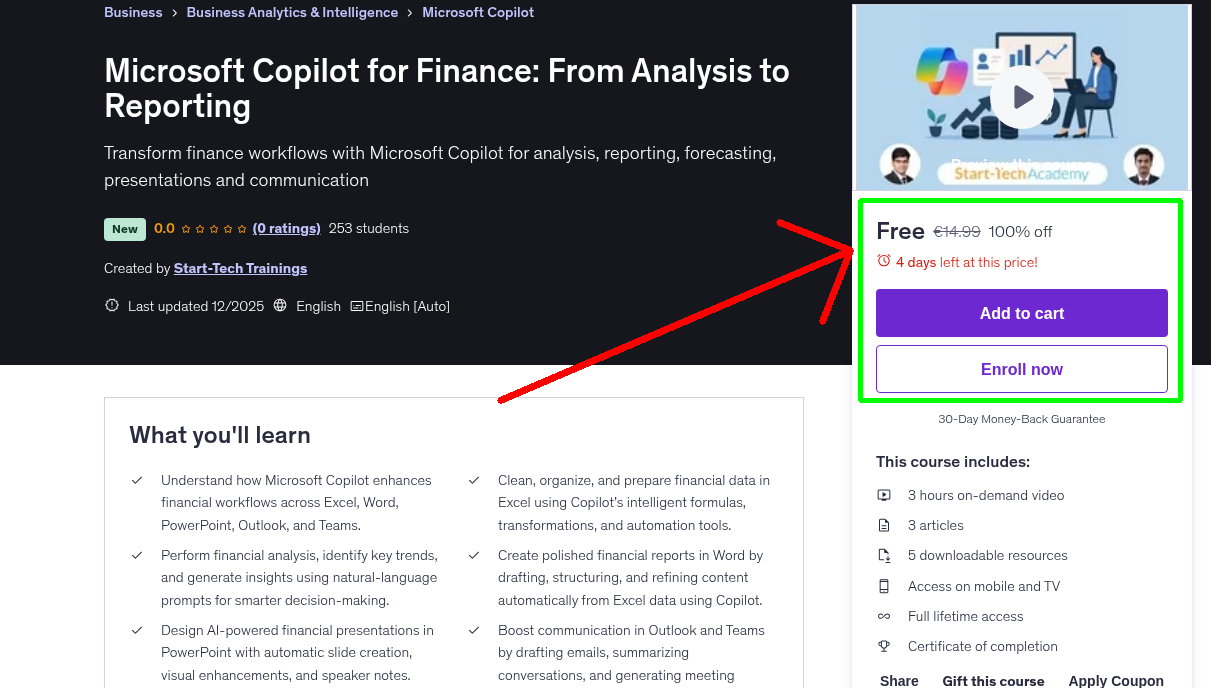Click the last updated clock icon
Image resolution: width=1211 pixels, height=688 pixels.
(111, 305)
